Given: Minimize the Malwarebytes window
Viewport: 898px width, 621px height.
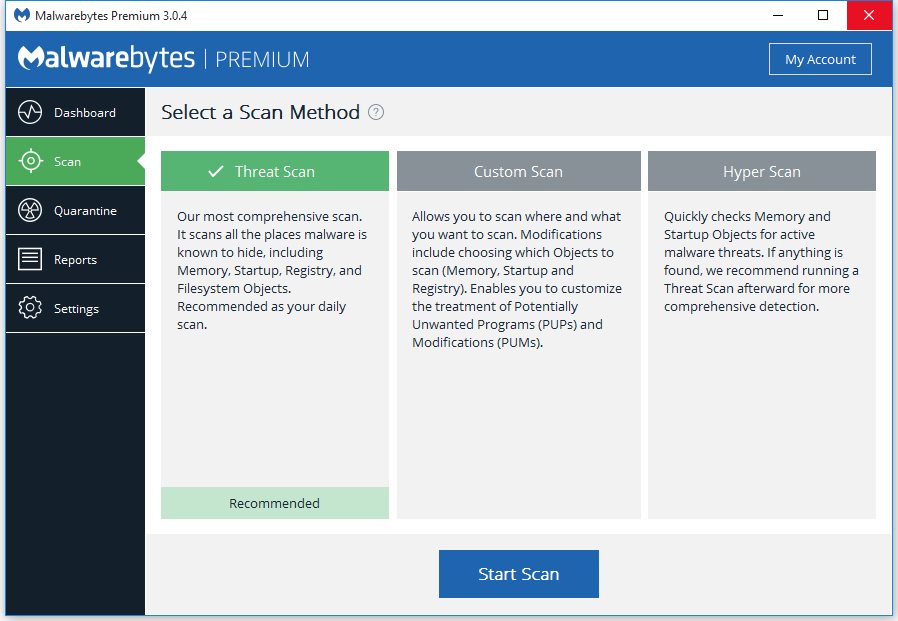Looking at the screenshot, I should [778, 15].
